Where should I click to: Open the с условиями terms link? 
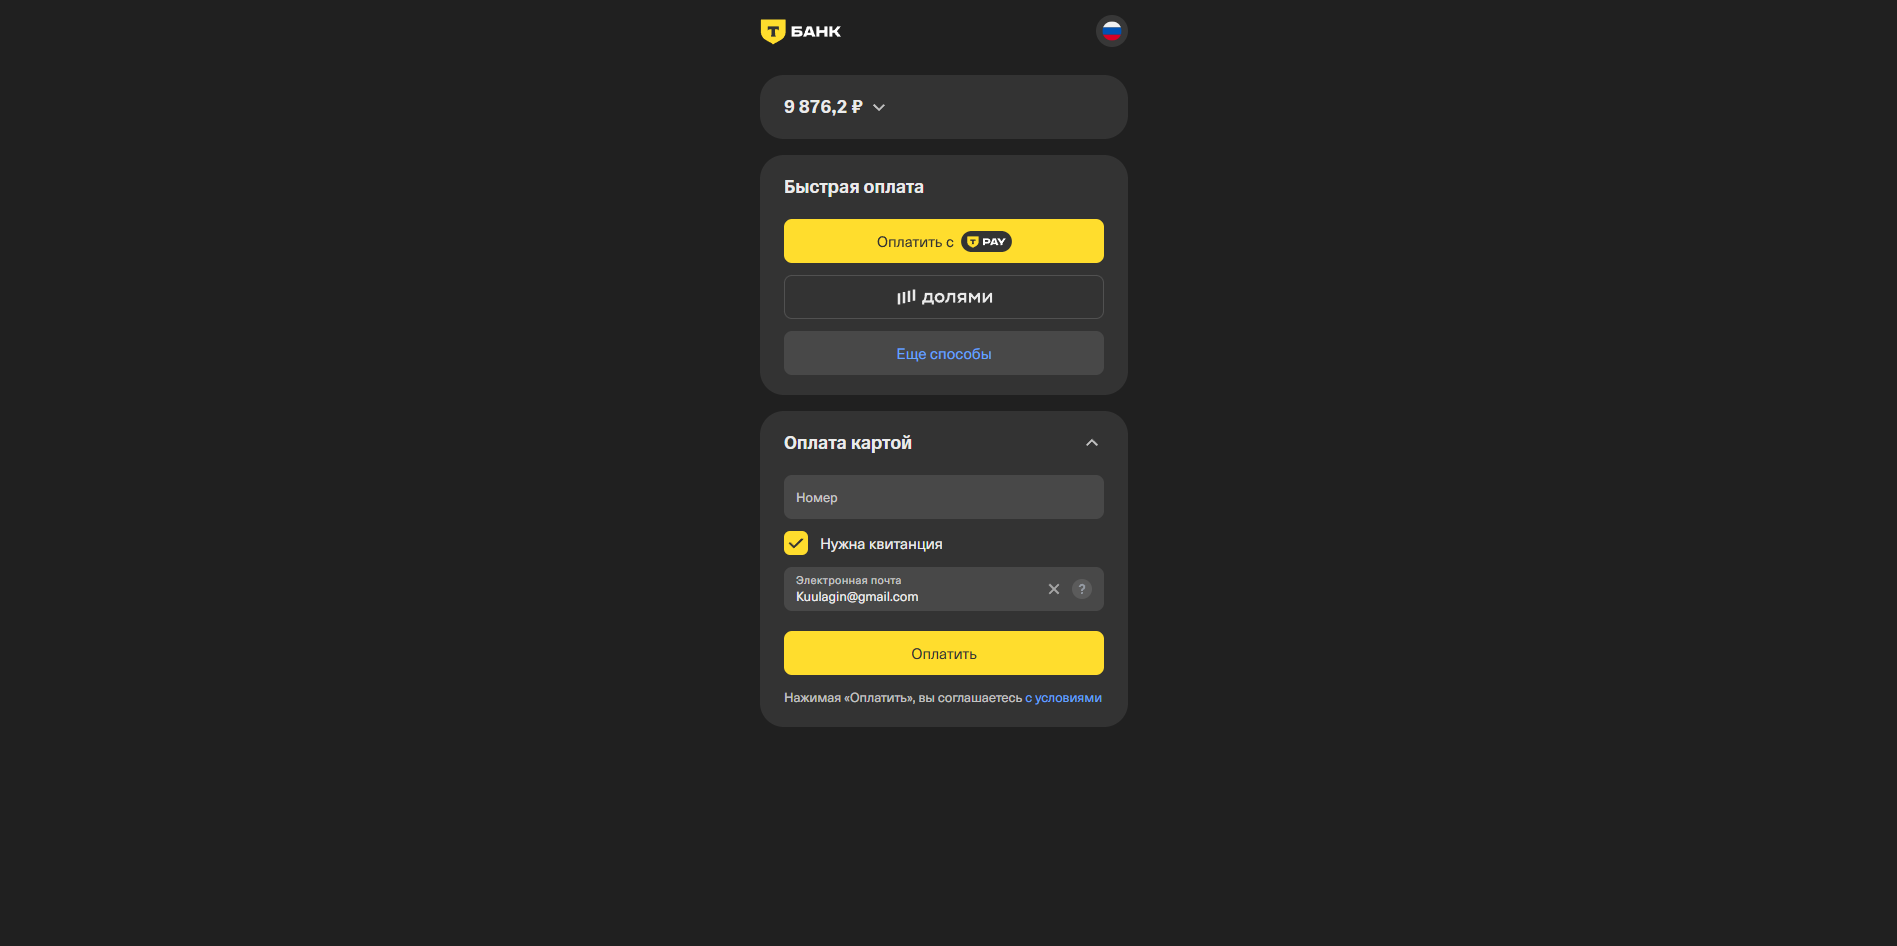click(1063, 698)
